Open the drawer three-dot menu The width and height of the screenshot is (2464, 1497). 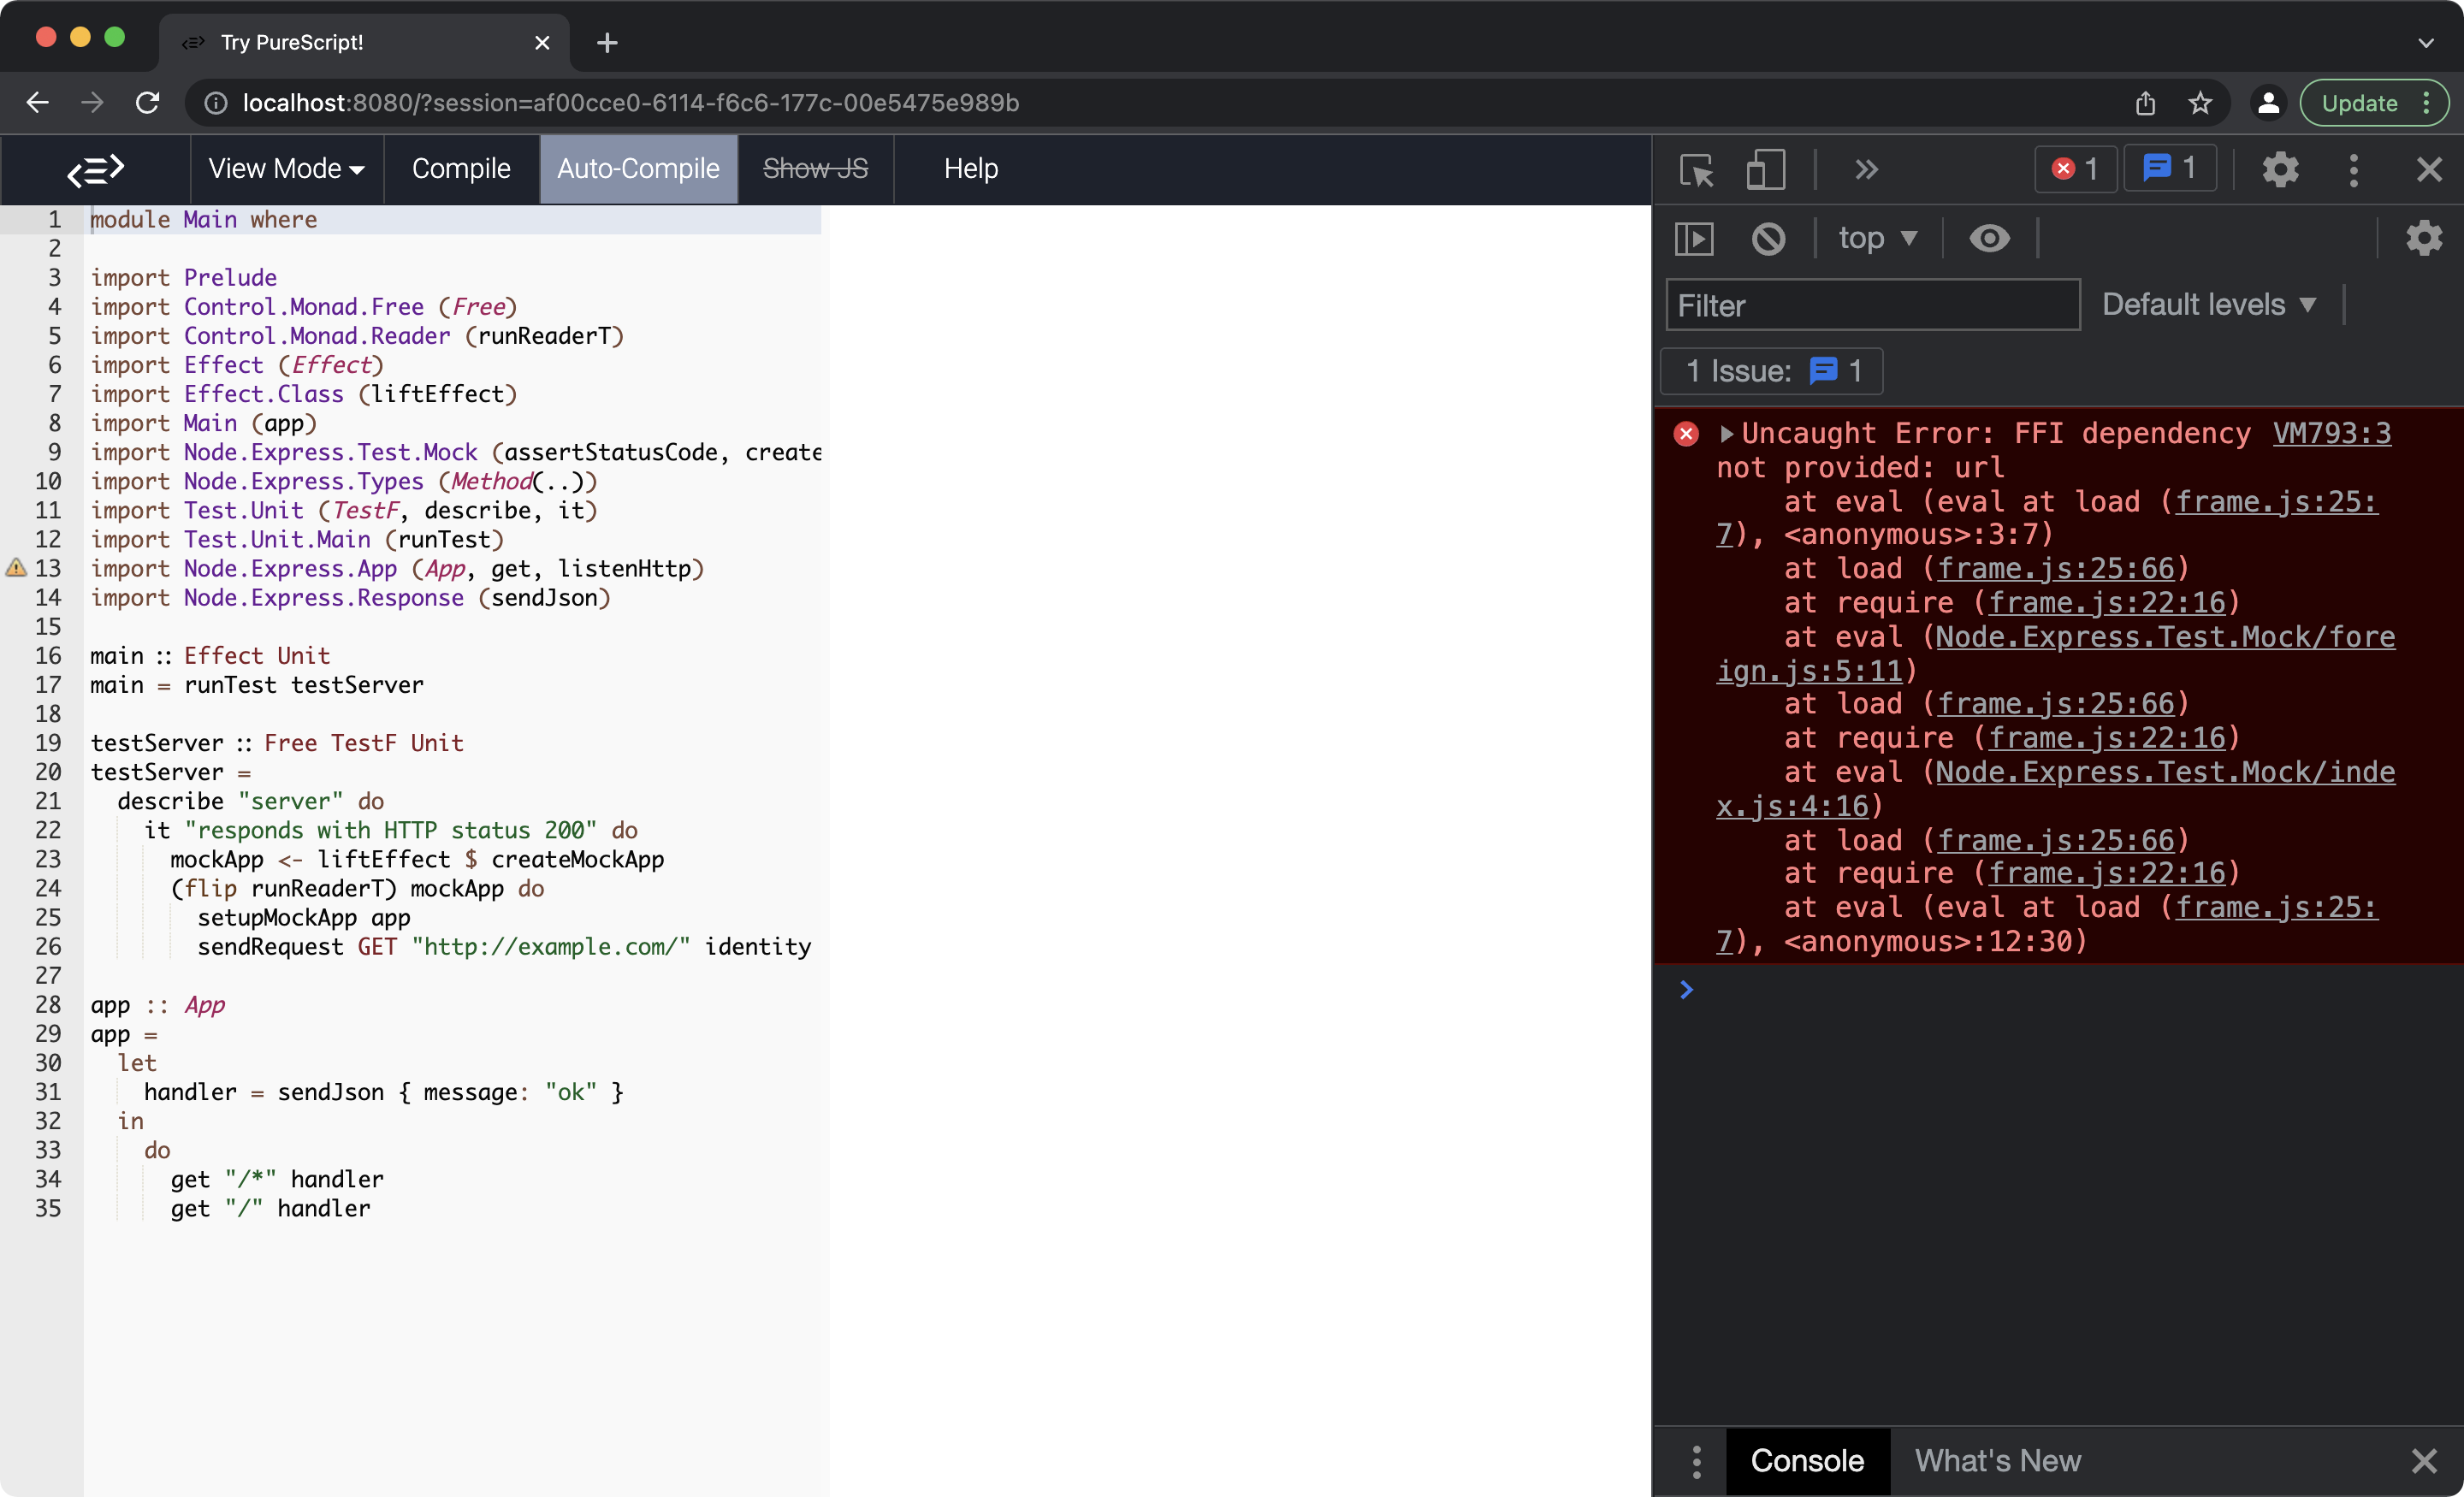(x=1696, y=1461)
